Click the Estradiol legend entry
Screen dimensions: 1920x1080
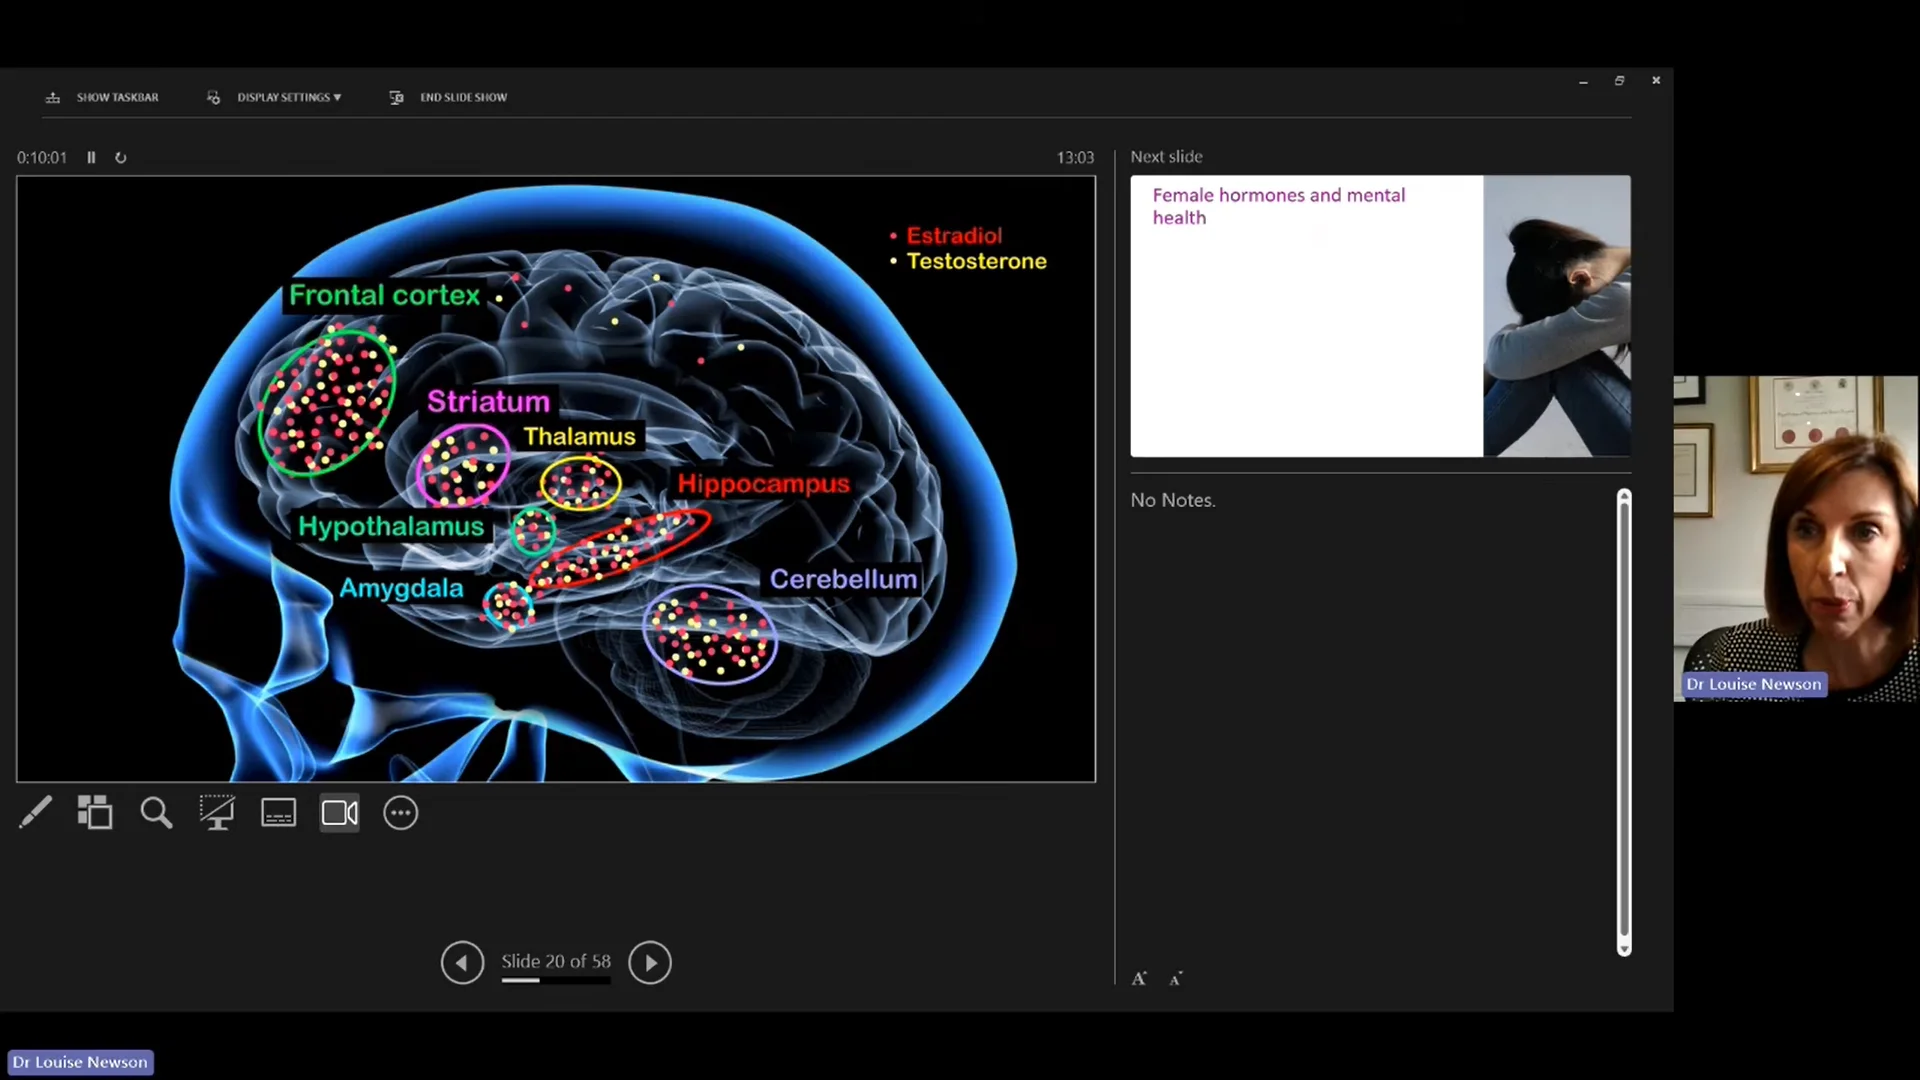(x=954, y=236)
